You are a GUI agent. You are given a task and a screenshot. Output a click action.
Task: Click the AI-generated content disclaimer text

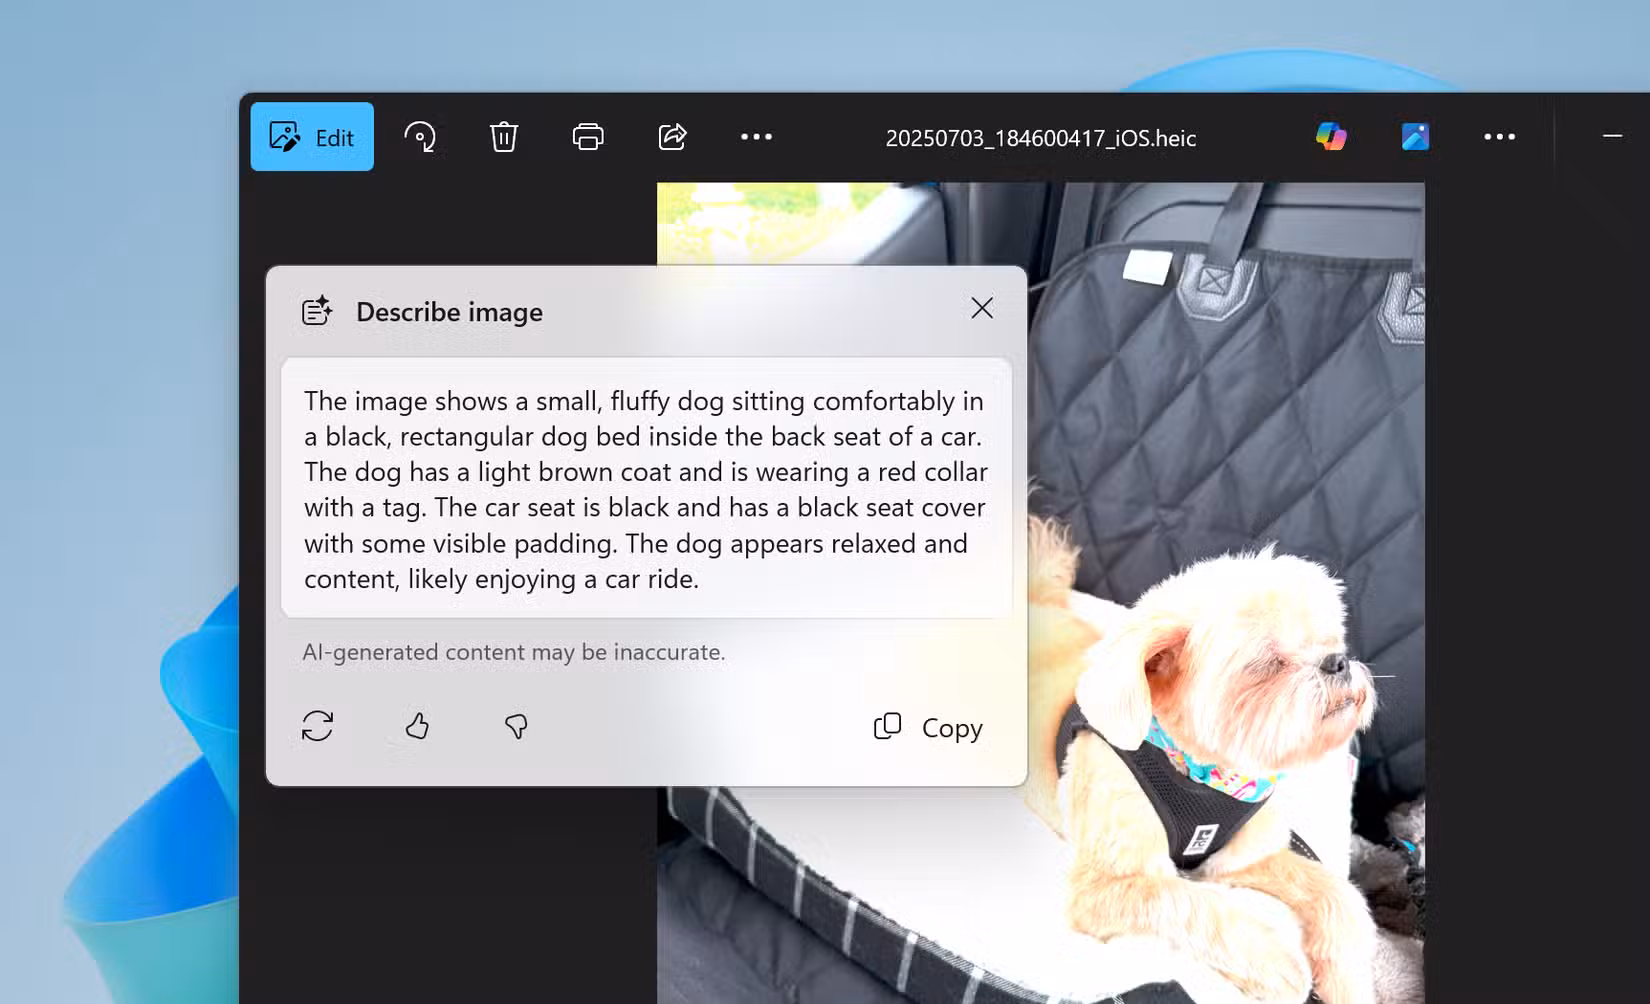pyautogui.click(x=514, y=652)
